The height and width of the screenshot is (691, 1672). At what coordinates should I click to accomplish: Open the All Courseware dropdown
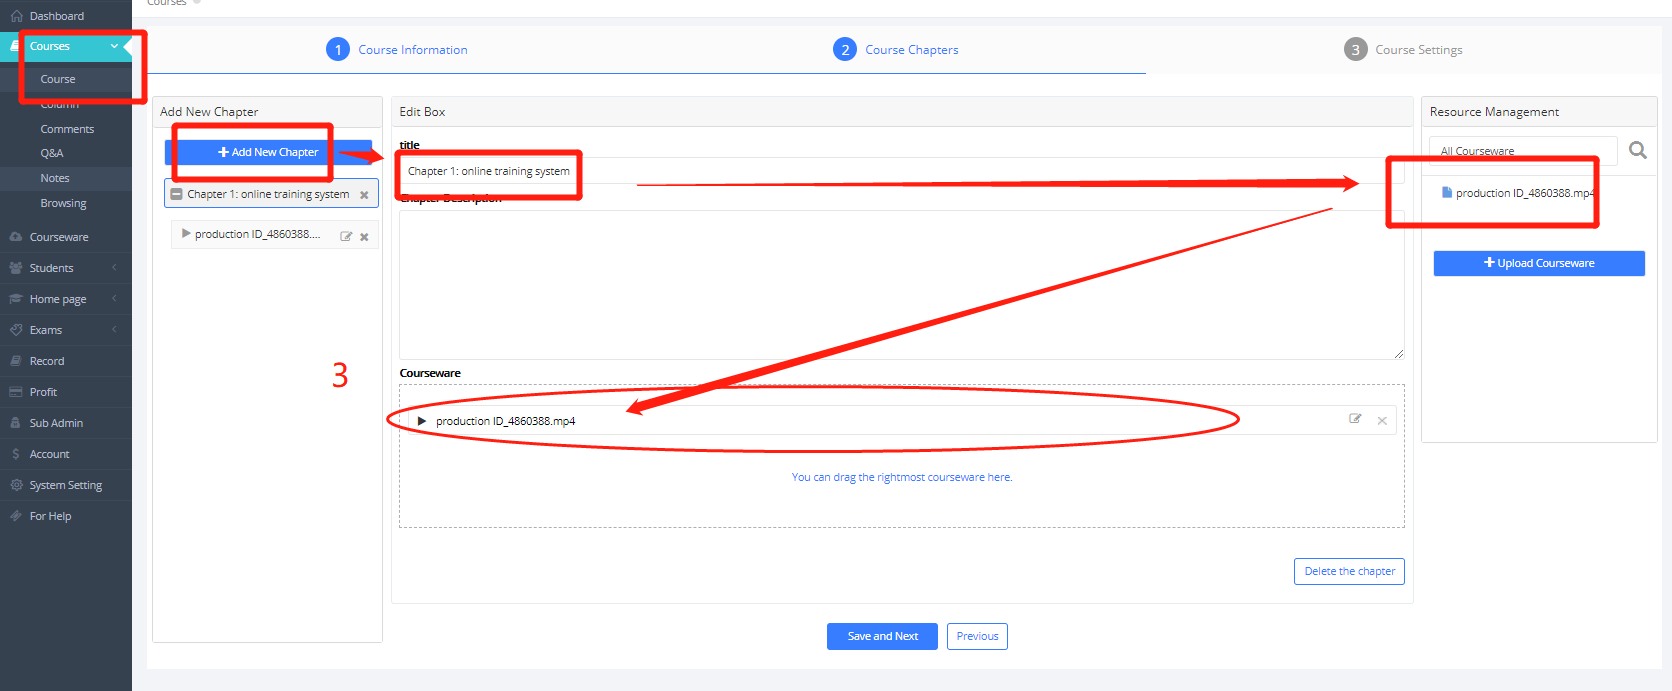tap(1523, 151)
